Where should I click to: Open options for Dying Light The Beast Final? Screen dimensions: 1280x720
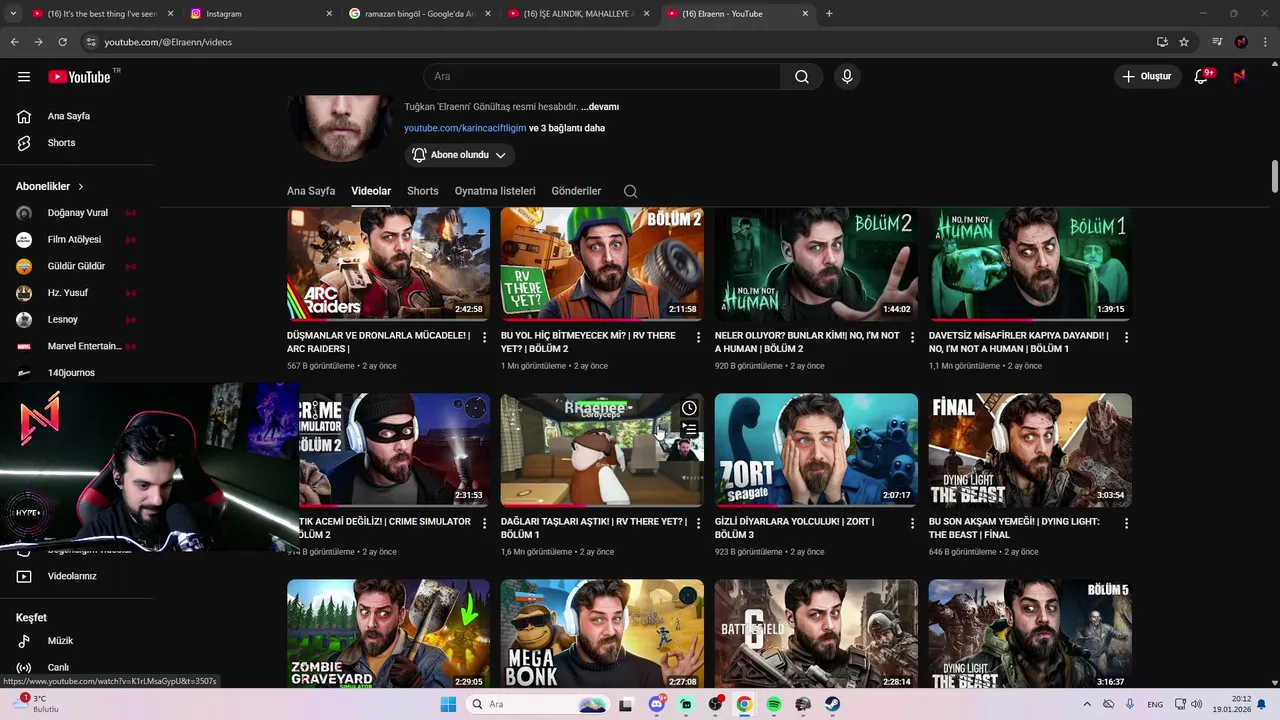pyautogui.click(x=1126, y=523)
